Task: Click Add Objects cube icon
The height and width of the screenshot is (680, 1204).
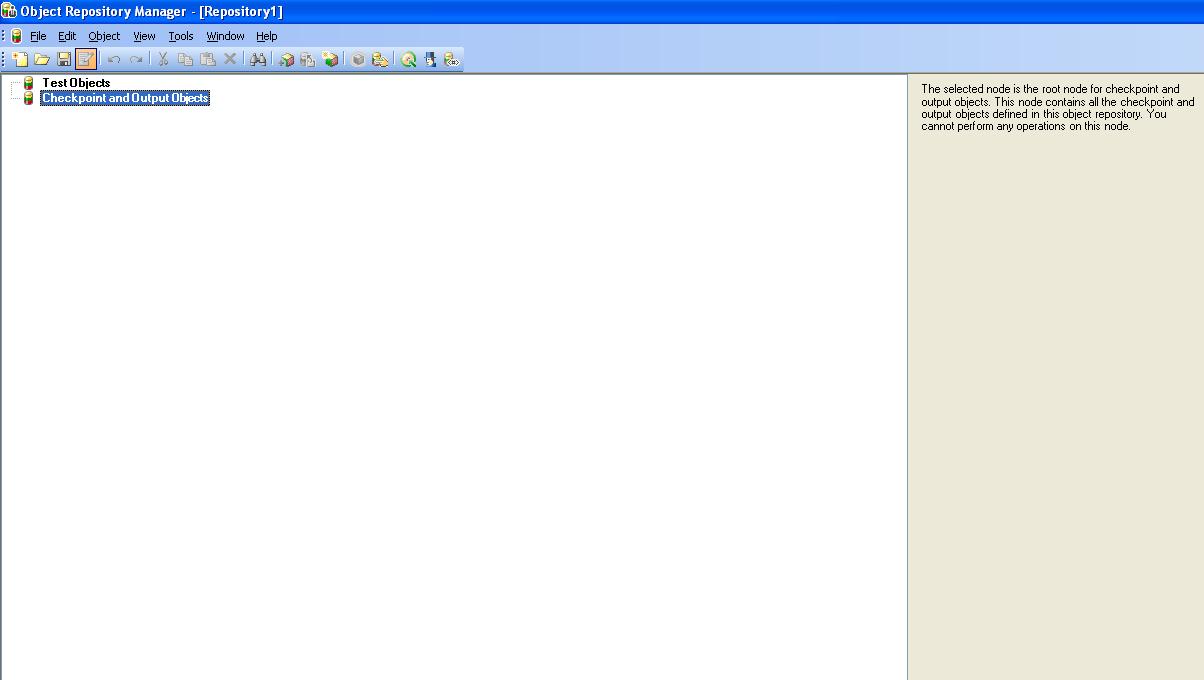Action: [286, 60]
